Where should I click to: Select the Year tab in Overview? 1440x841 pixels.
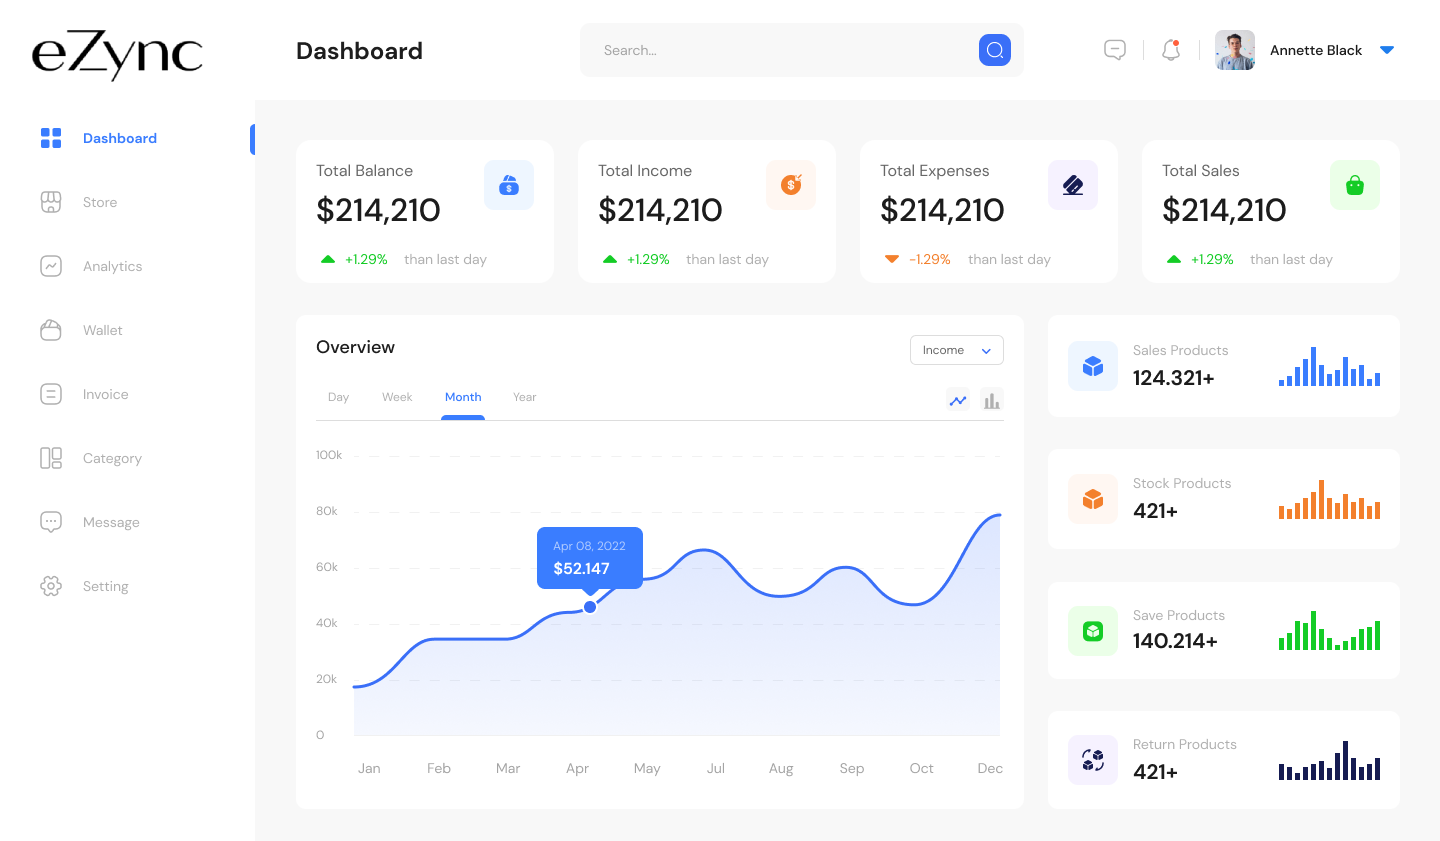point(524,397)
